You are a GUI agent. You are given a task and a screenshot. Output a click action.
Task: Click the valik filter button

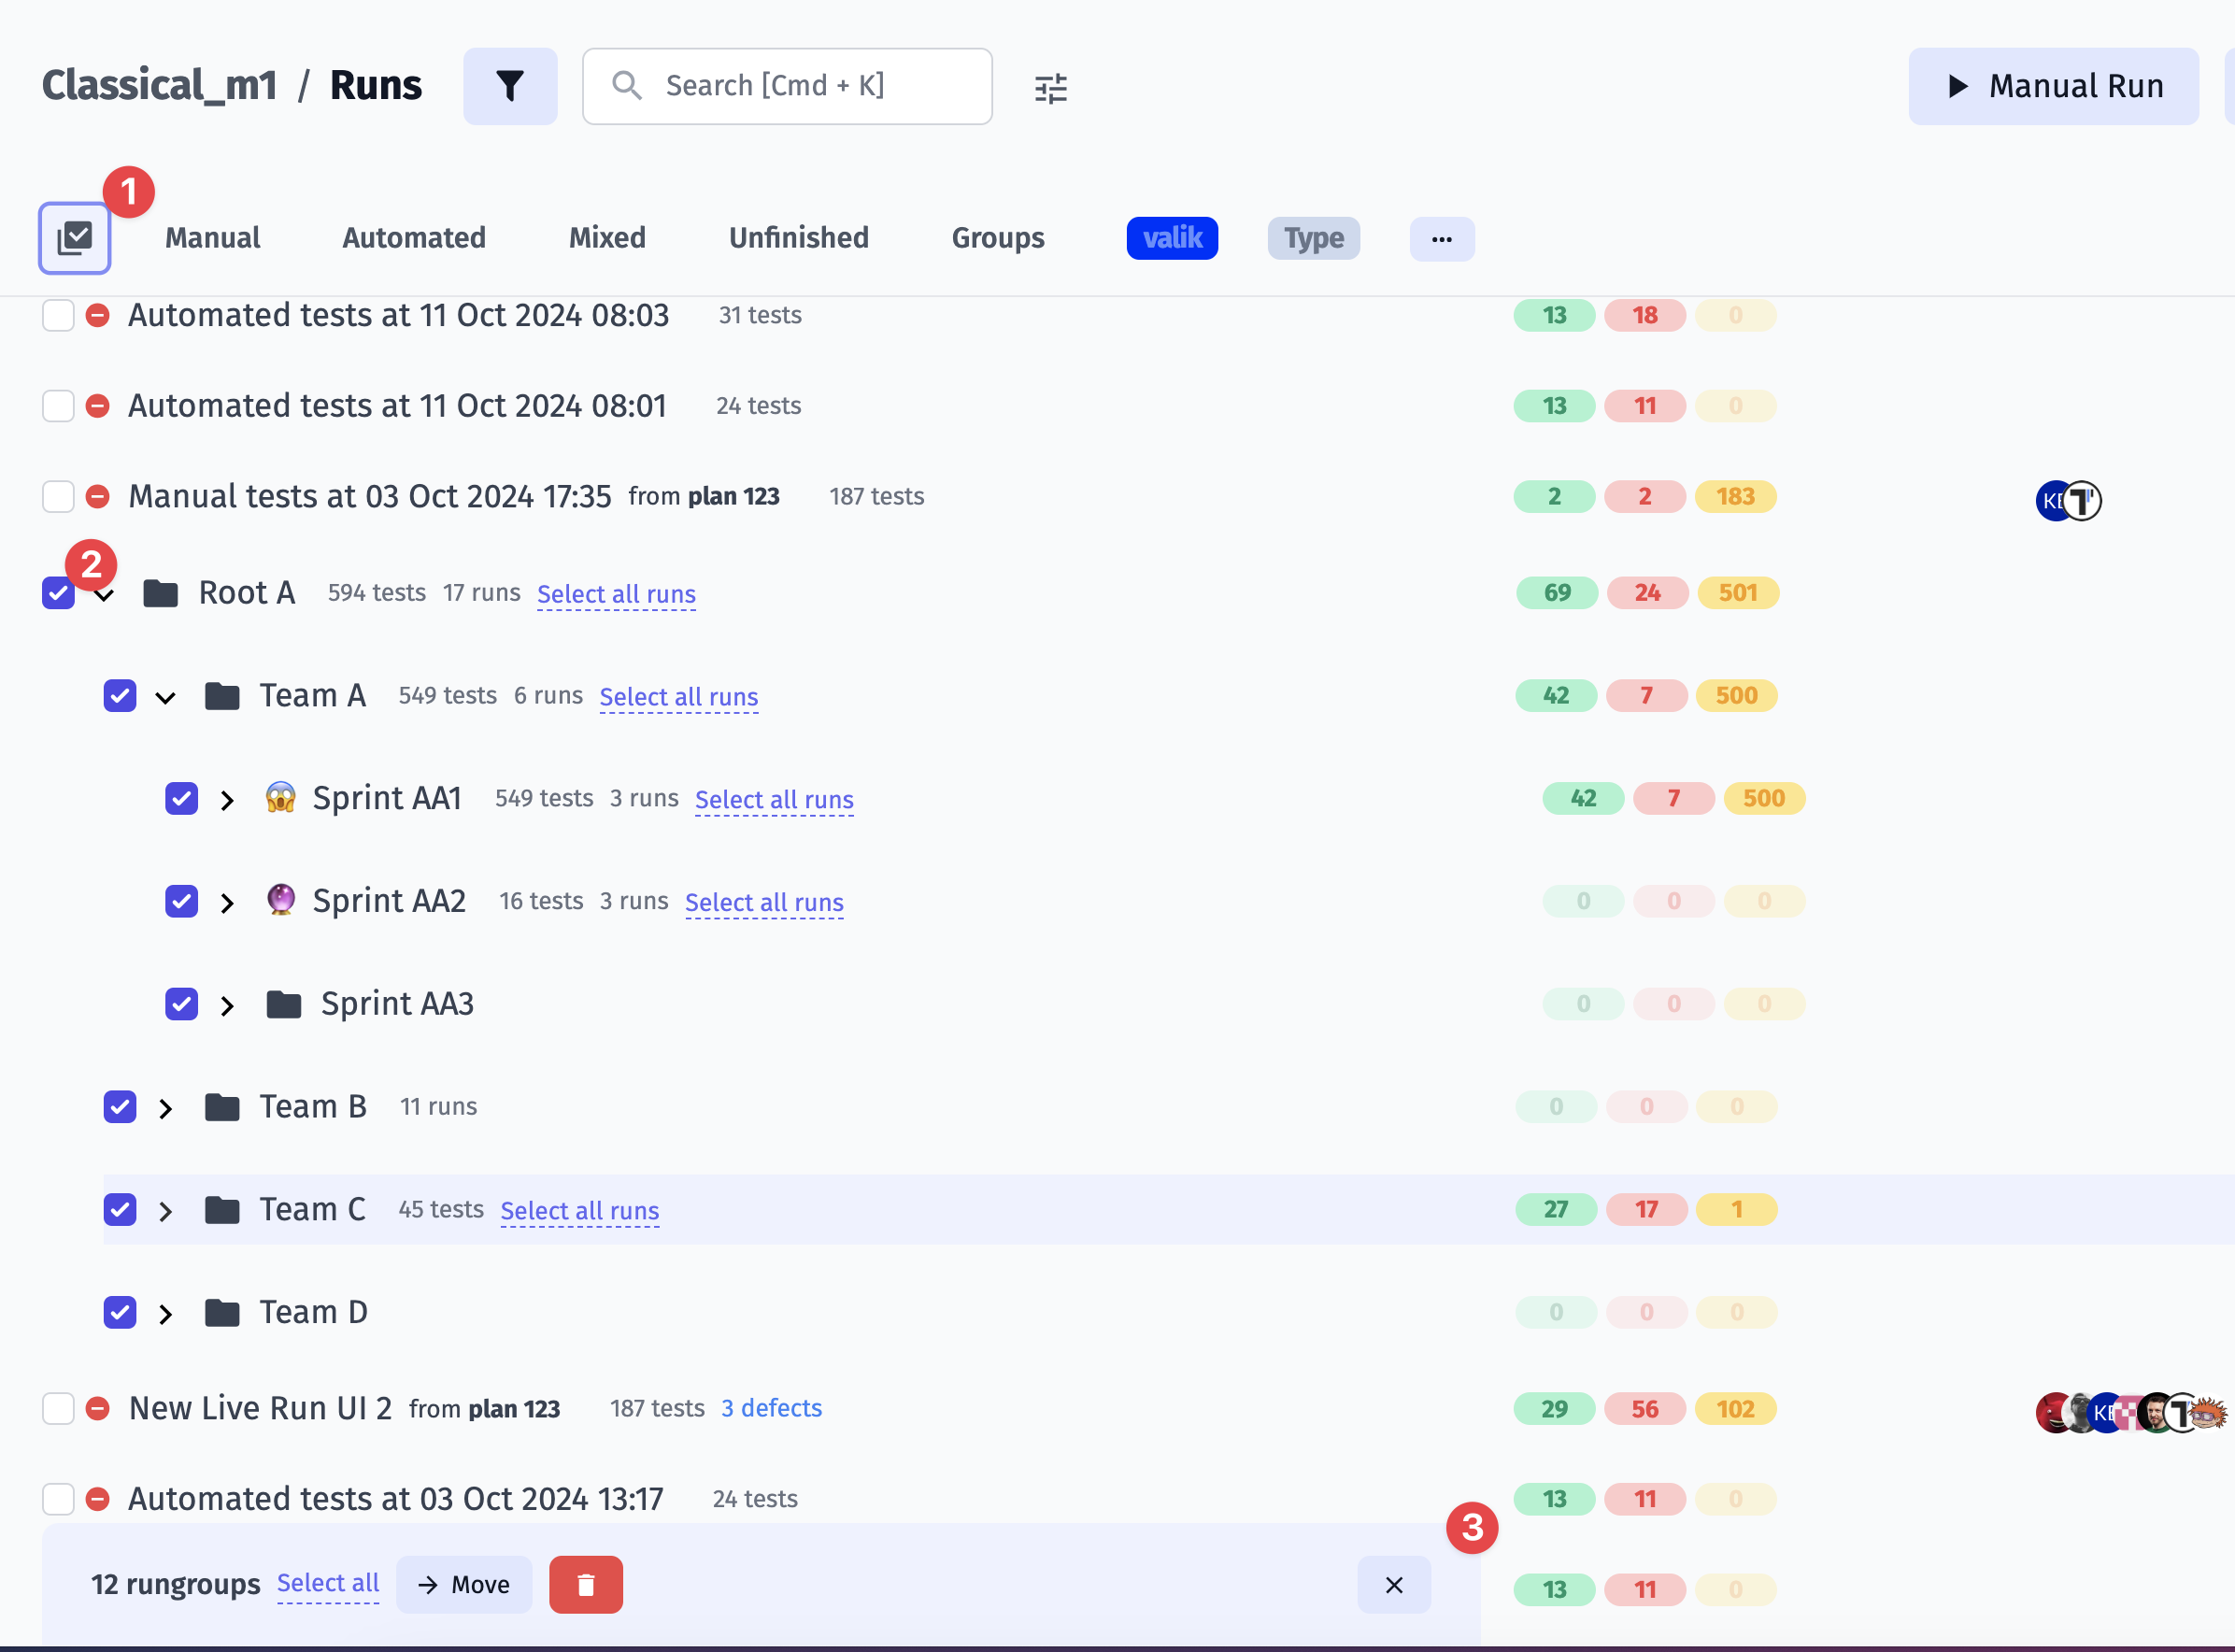pos(1174,237)
